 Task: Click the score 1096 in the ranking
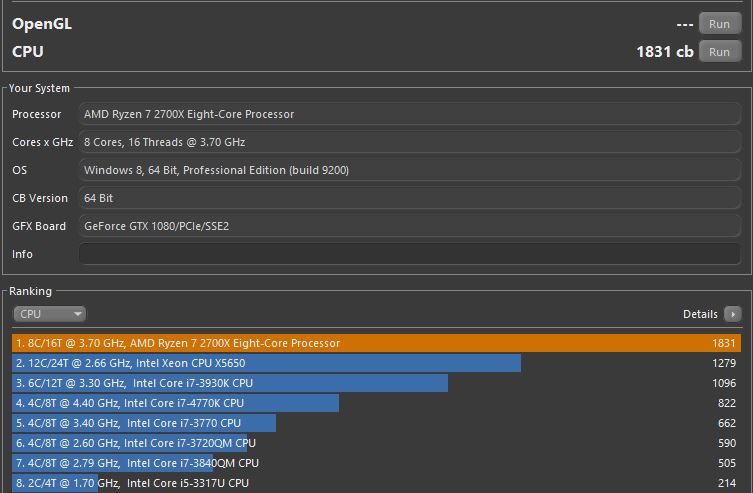[724, 383]
